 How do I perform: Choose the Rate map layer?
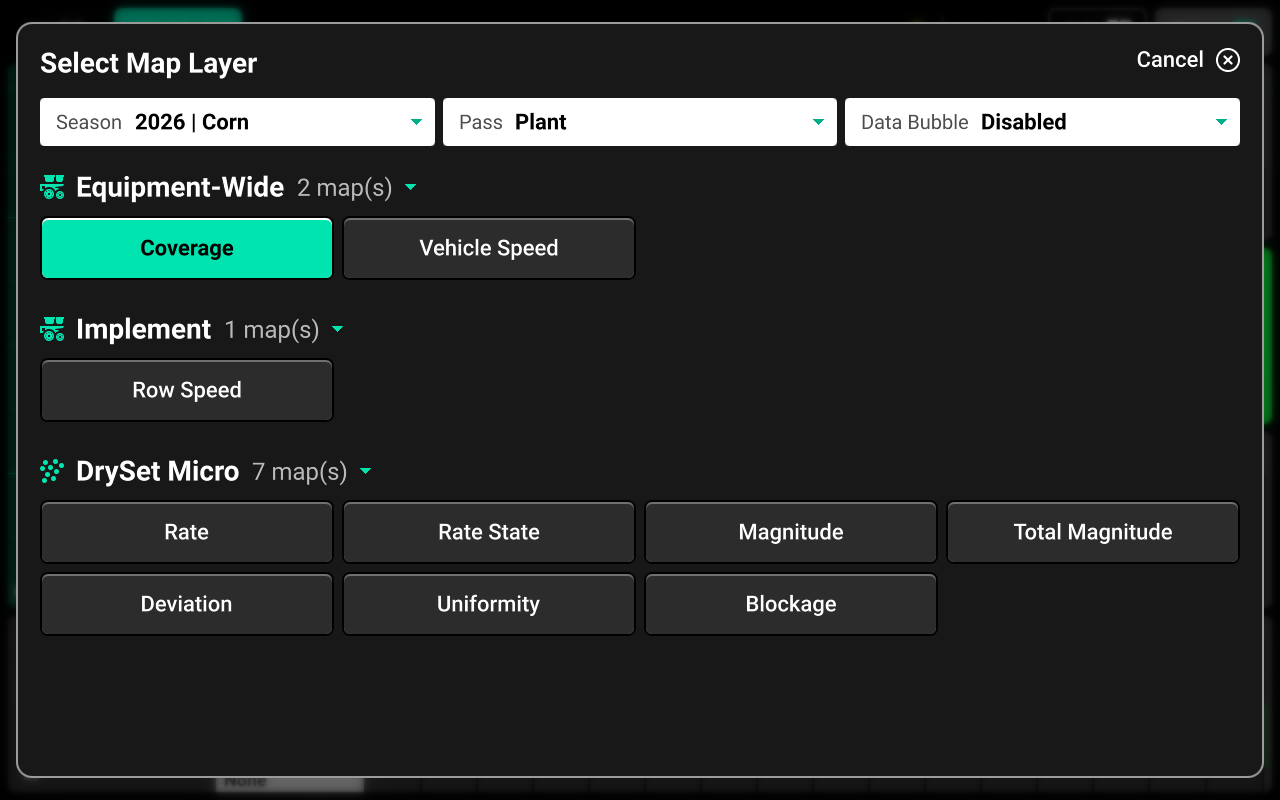click(187, 532)
